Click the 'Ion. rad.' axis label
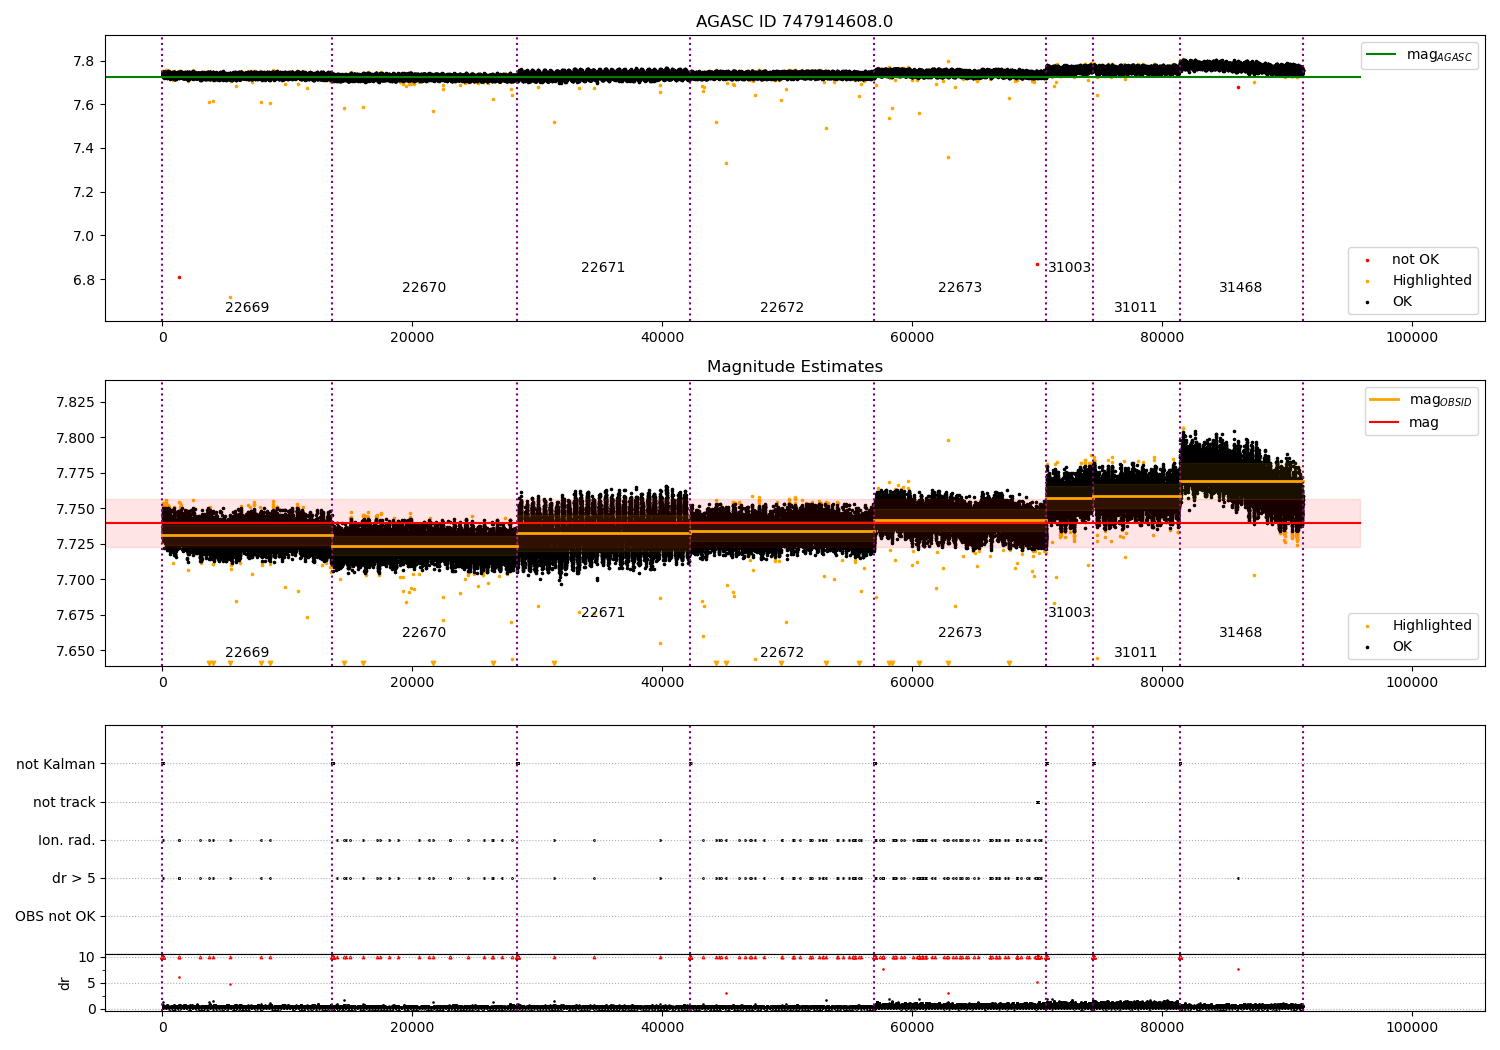 point(67,840)
